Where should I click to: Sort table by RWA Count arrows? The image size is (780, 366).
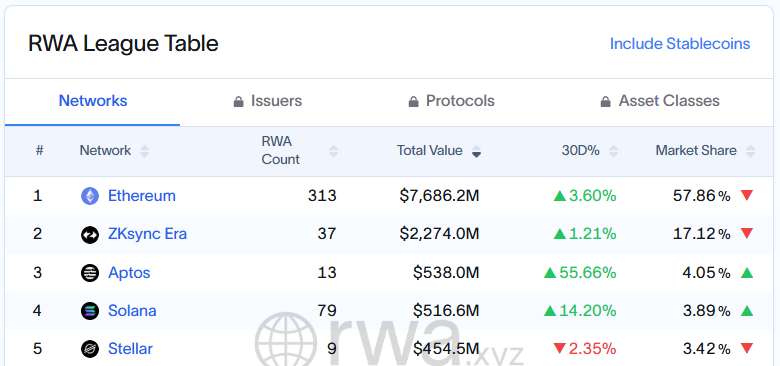(333, 151)
